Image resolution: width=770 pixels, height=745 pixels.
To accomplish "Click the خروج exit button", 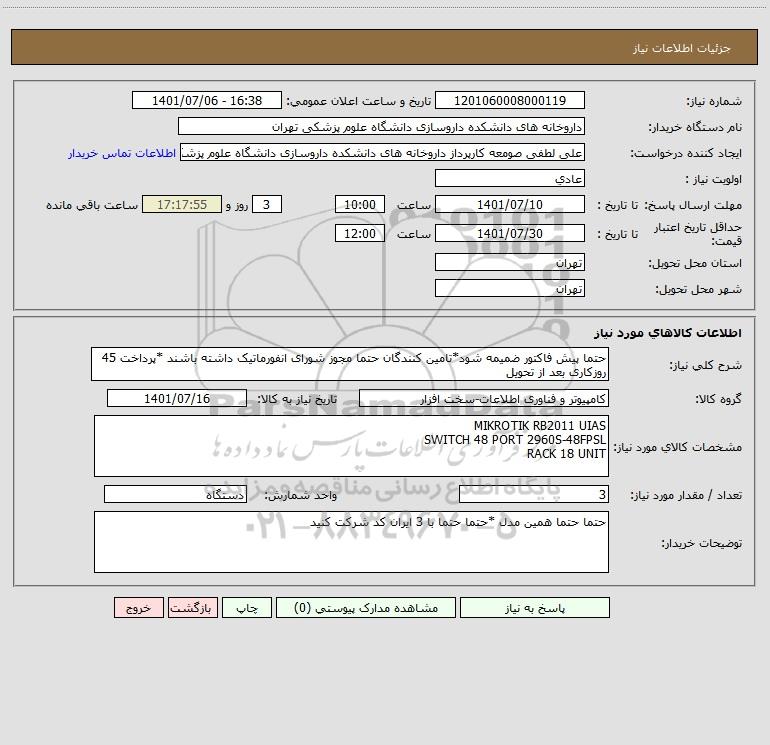I will (x=138, y=607).
